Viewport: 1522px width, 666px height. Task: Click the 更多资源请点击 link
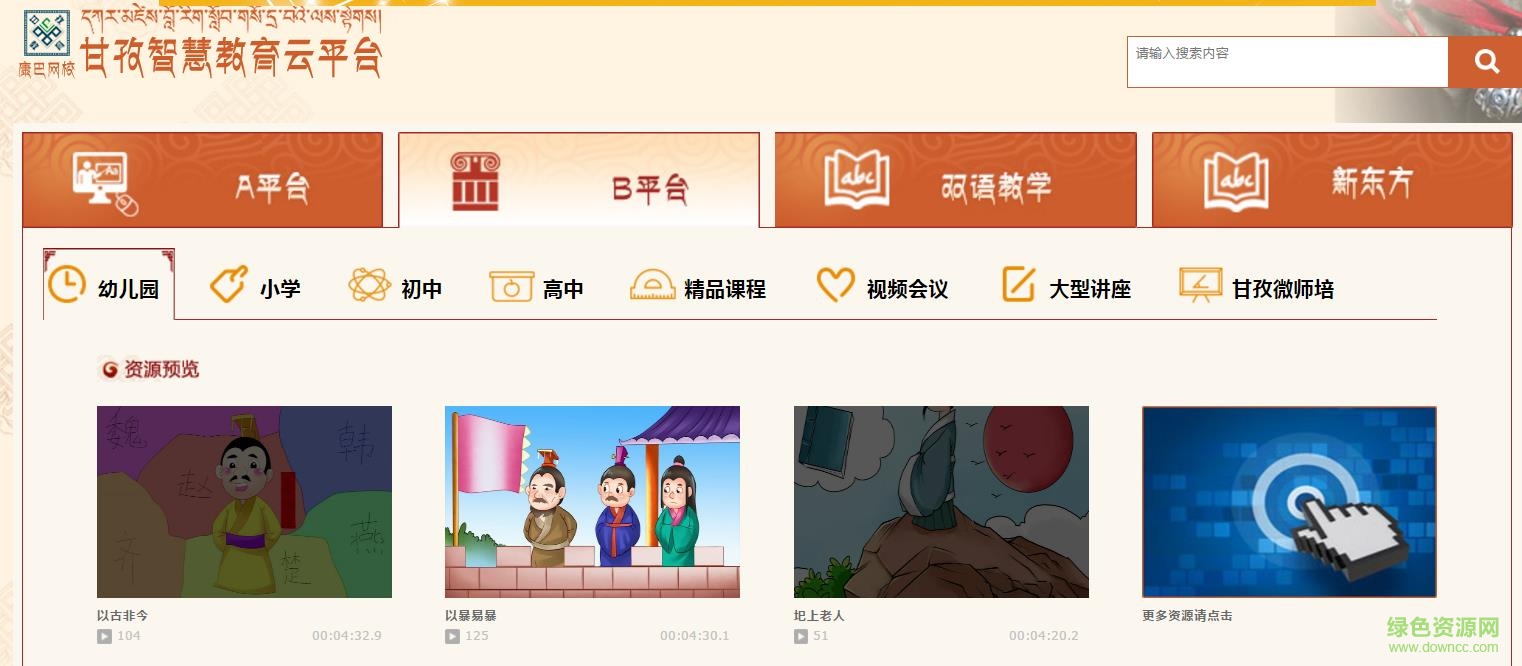[x=1187, y=616]
